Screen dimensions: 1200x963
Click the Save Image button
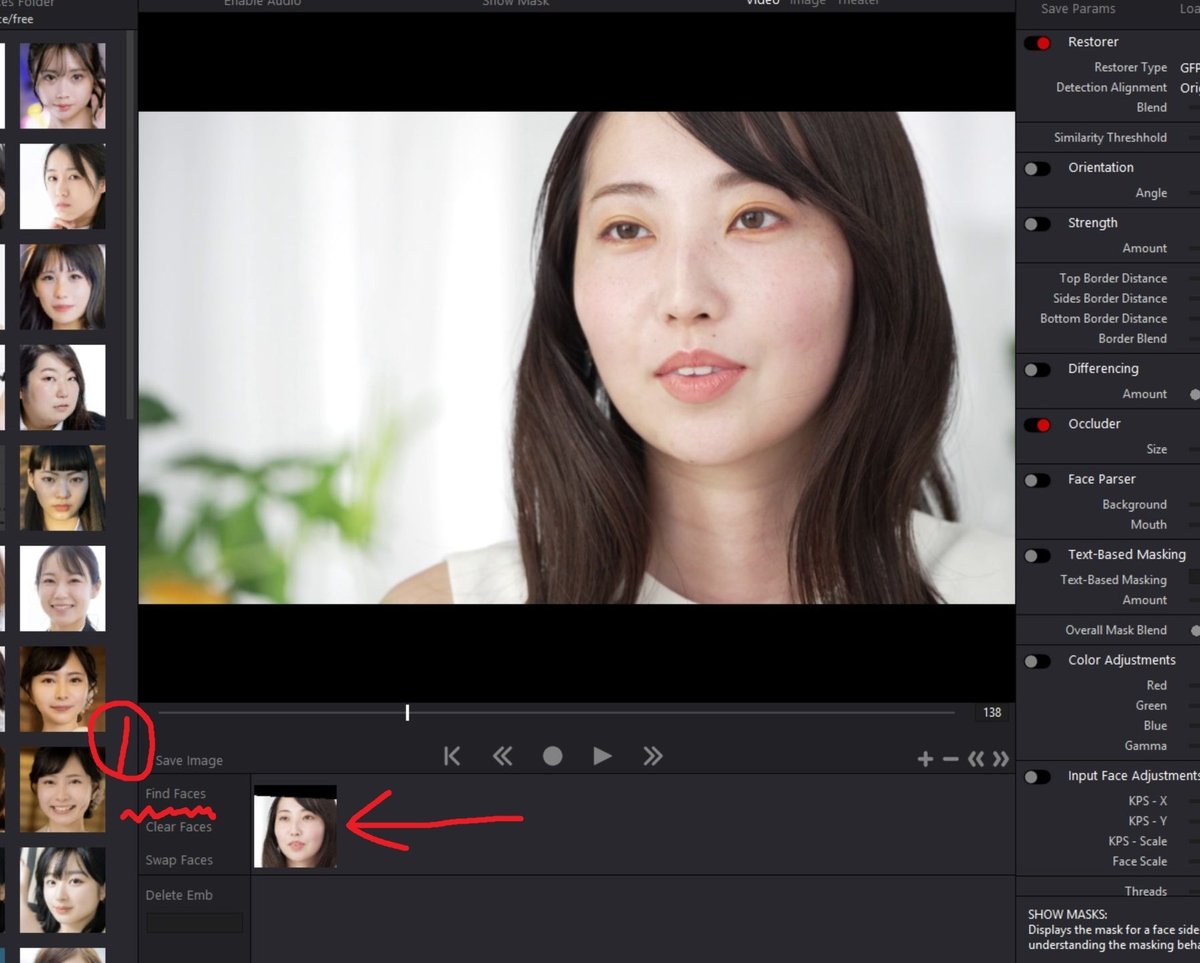pyautogui.click(x=189, y=761)
